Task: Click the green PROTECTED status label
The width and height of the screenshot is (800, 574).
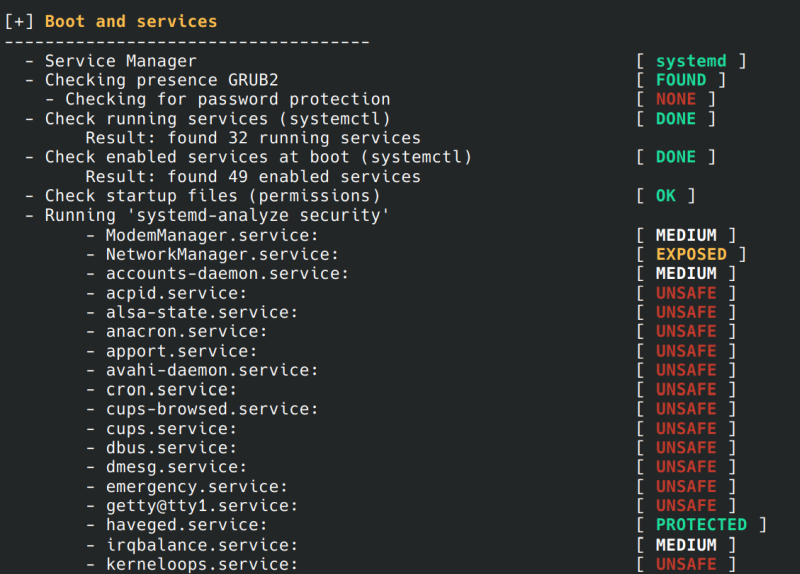Action: (701, 525)
